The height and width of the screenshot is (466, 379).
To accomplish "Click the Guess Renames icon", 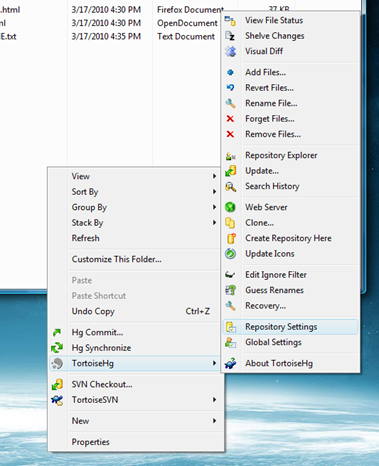I will [230, 290].
